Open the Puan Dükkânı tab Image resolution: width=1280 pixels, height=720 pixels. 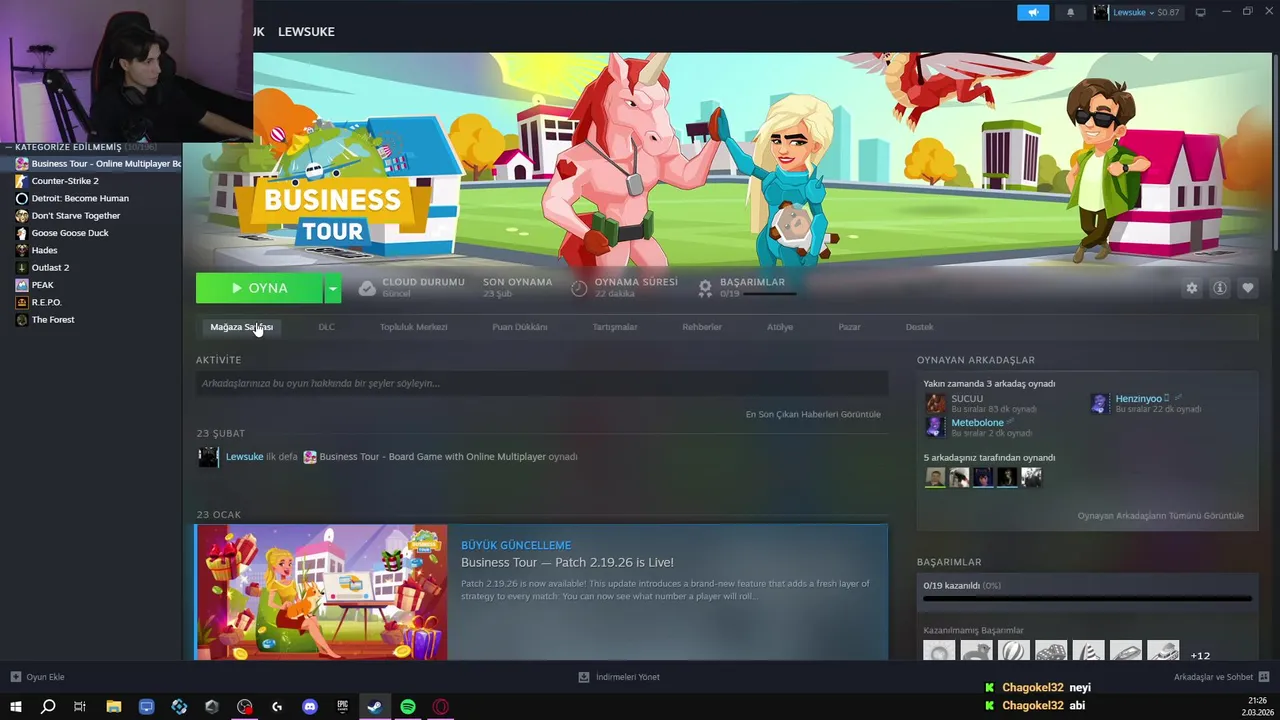coord(519,327)
